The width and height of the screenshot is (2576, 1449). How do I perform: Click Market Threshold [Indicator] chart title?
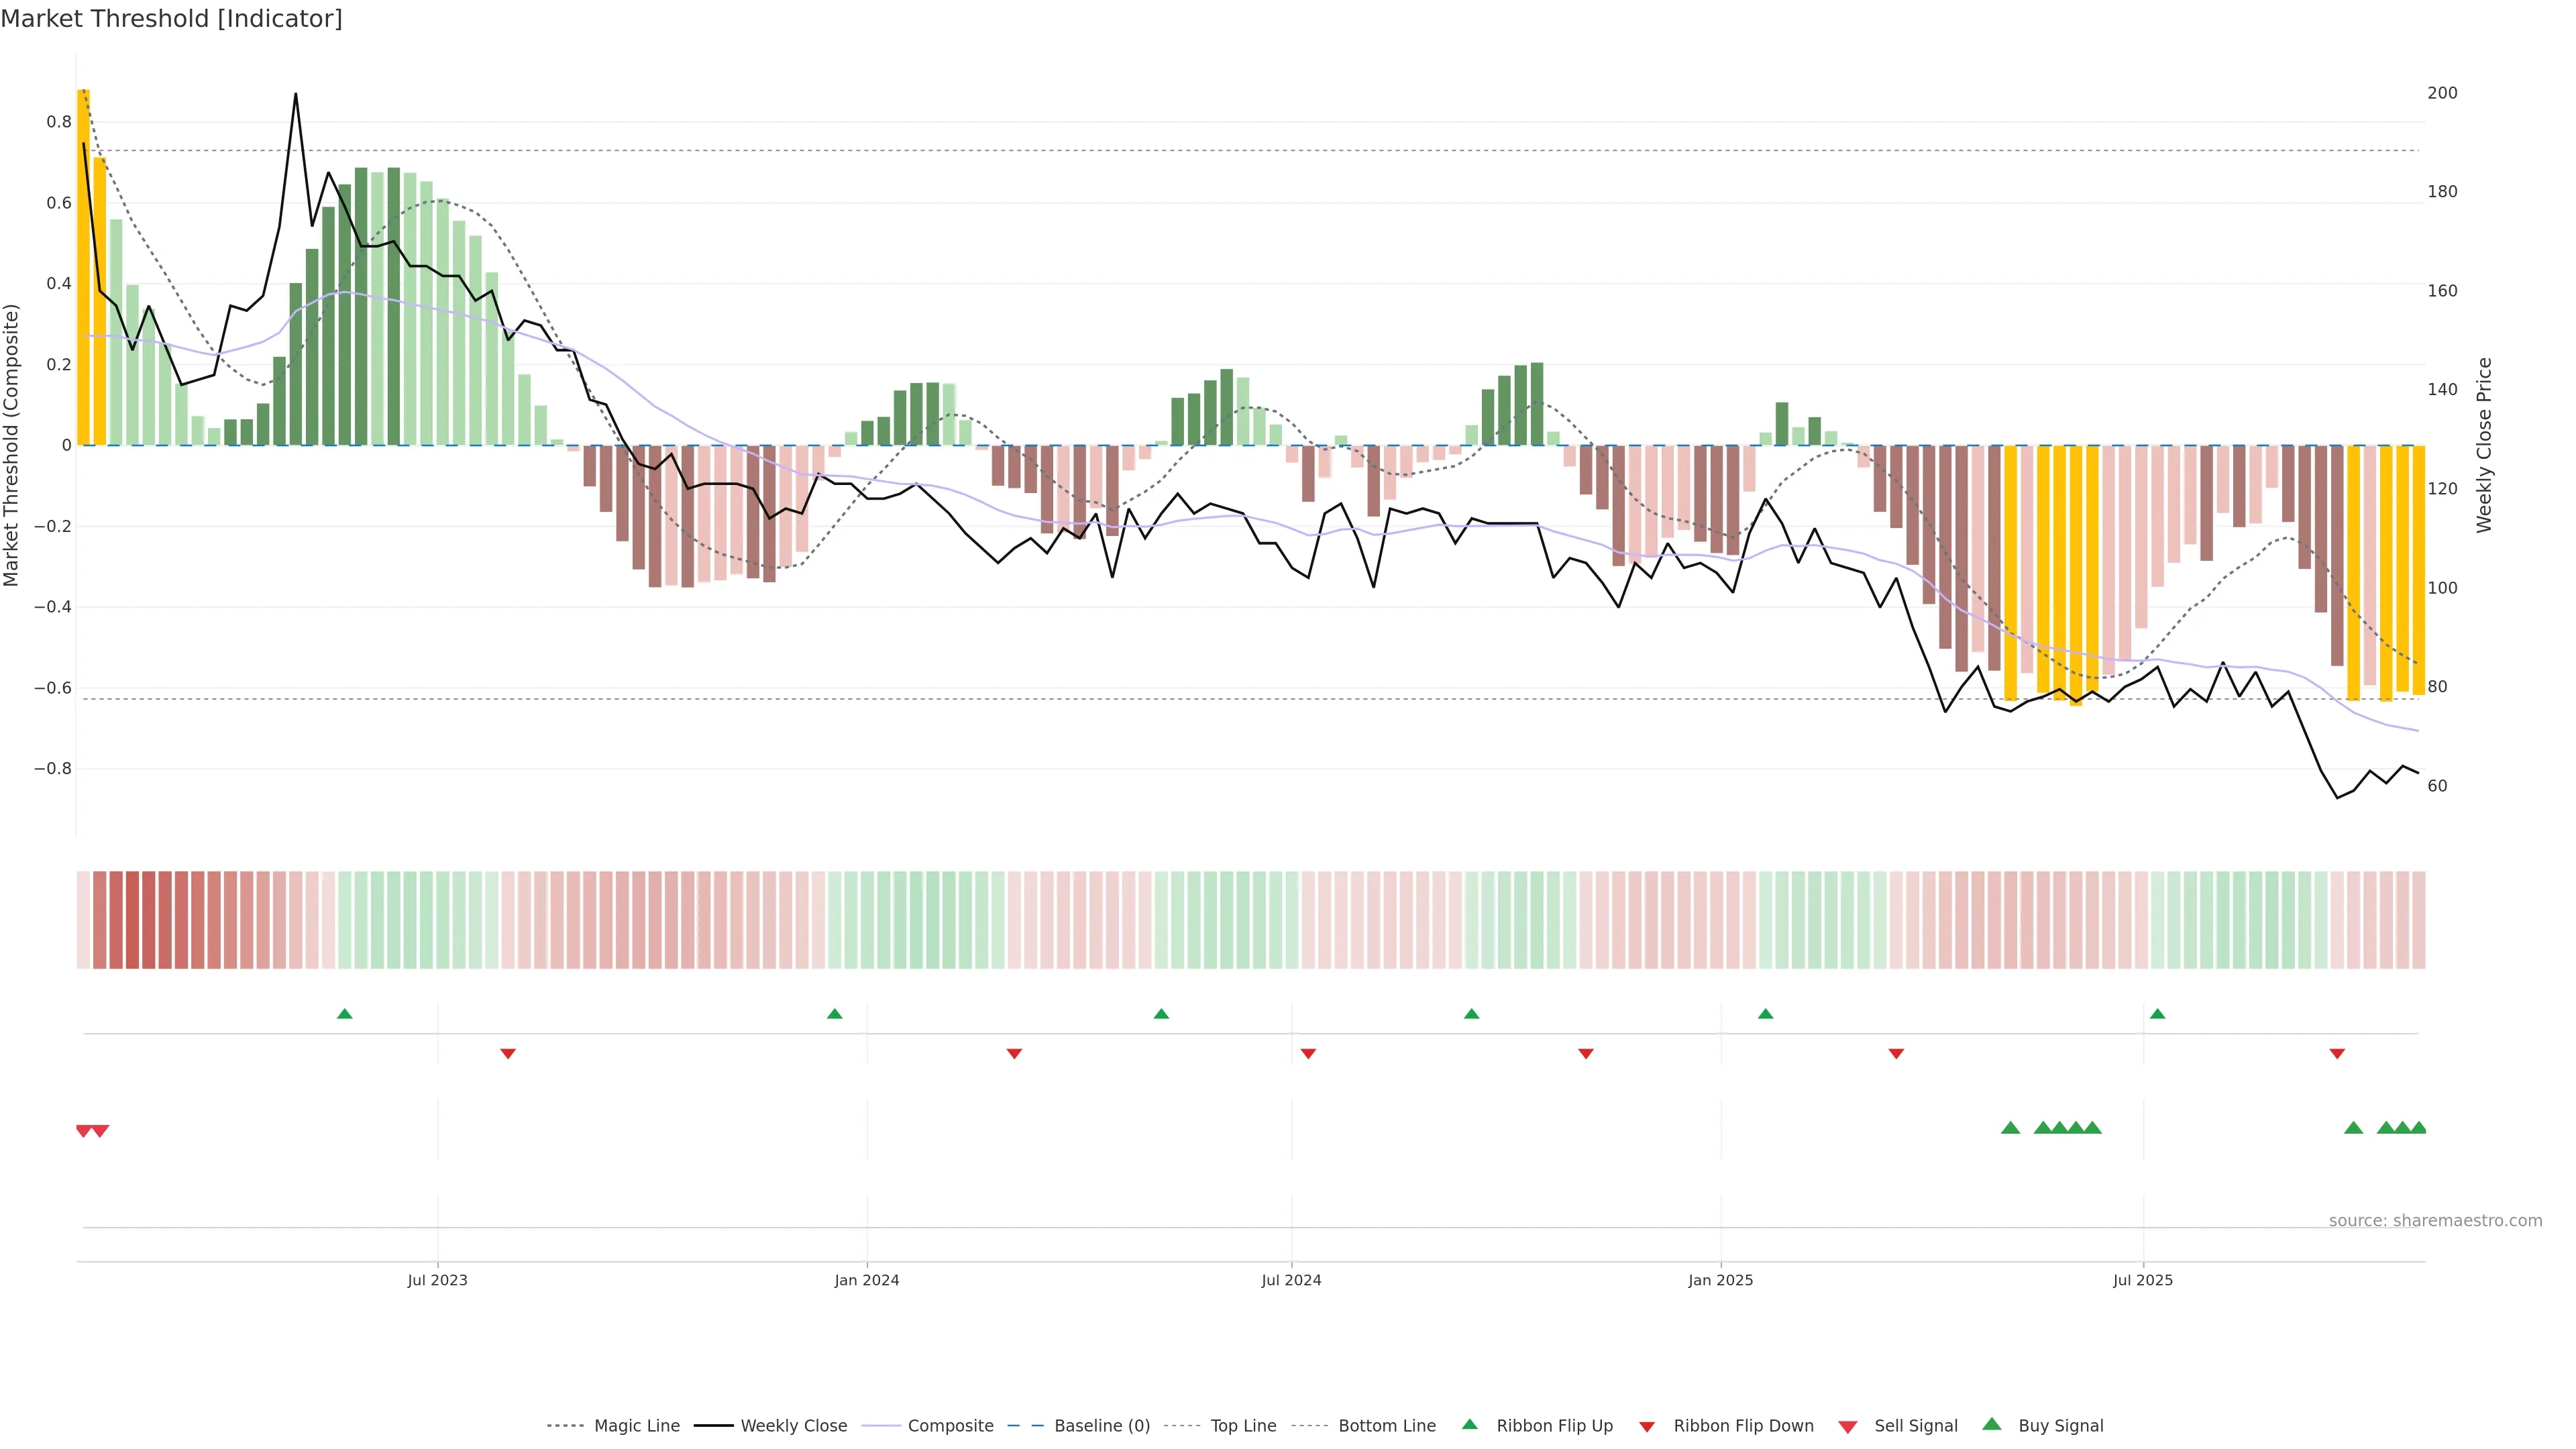tap(171, 19)
